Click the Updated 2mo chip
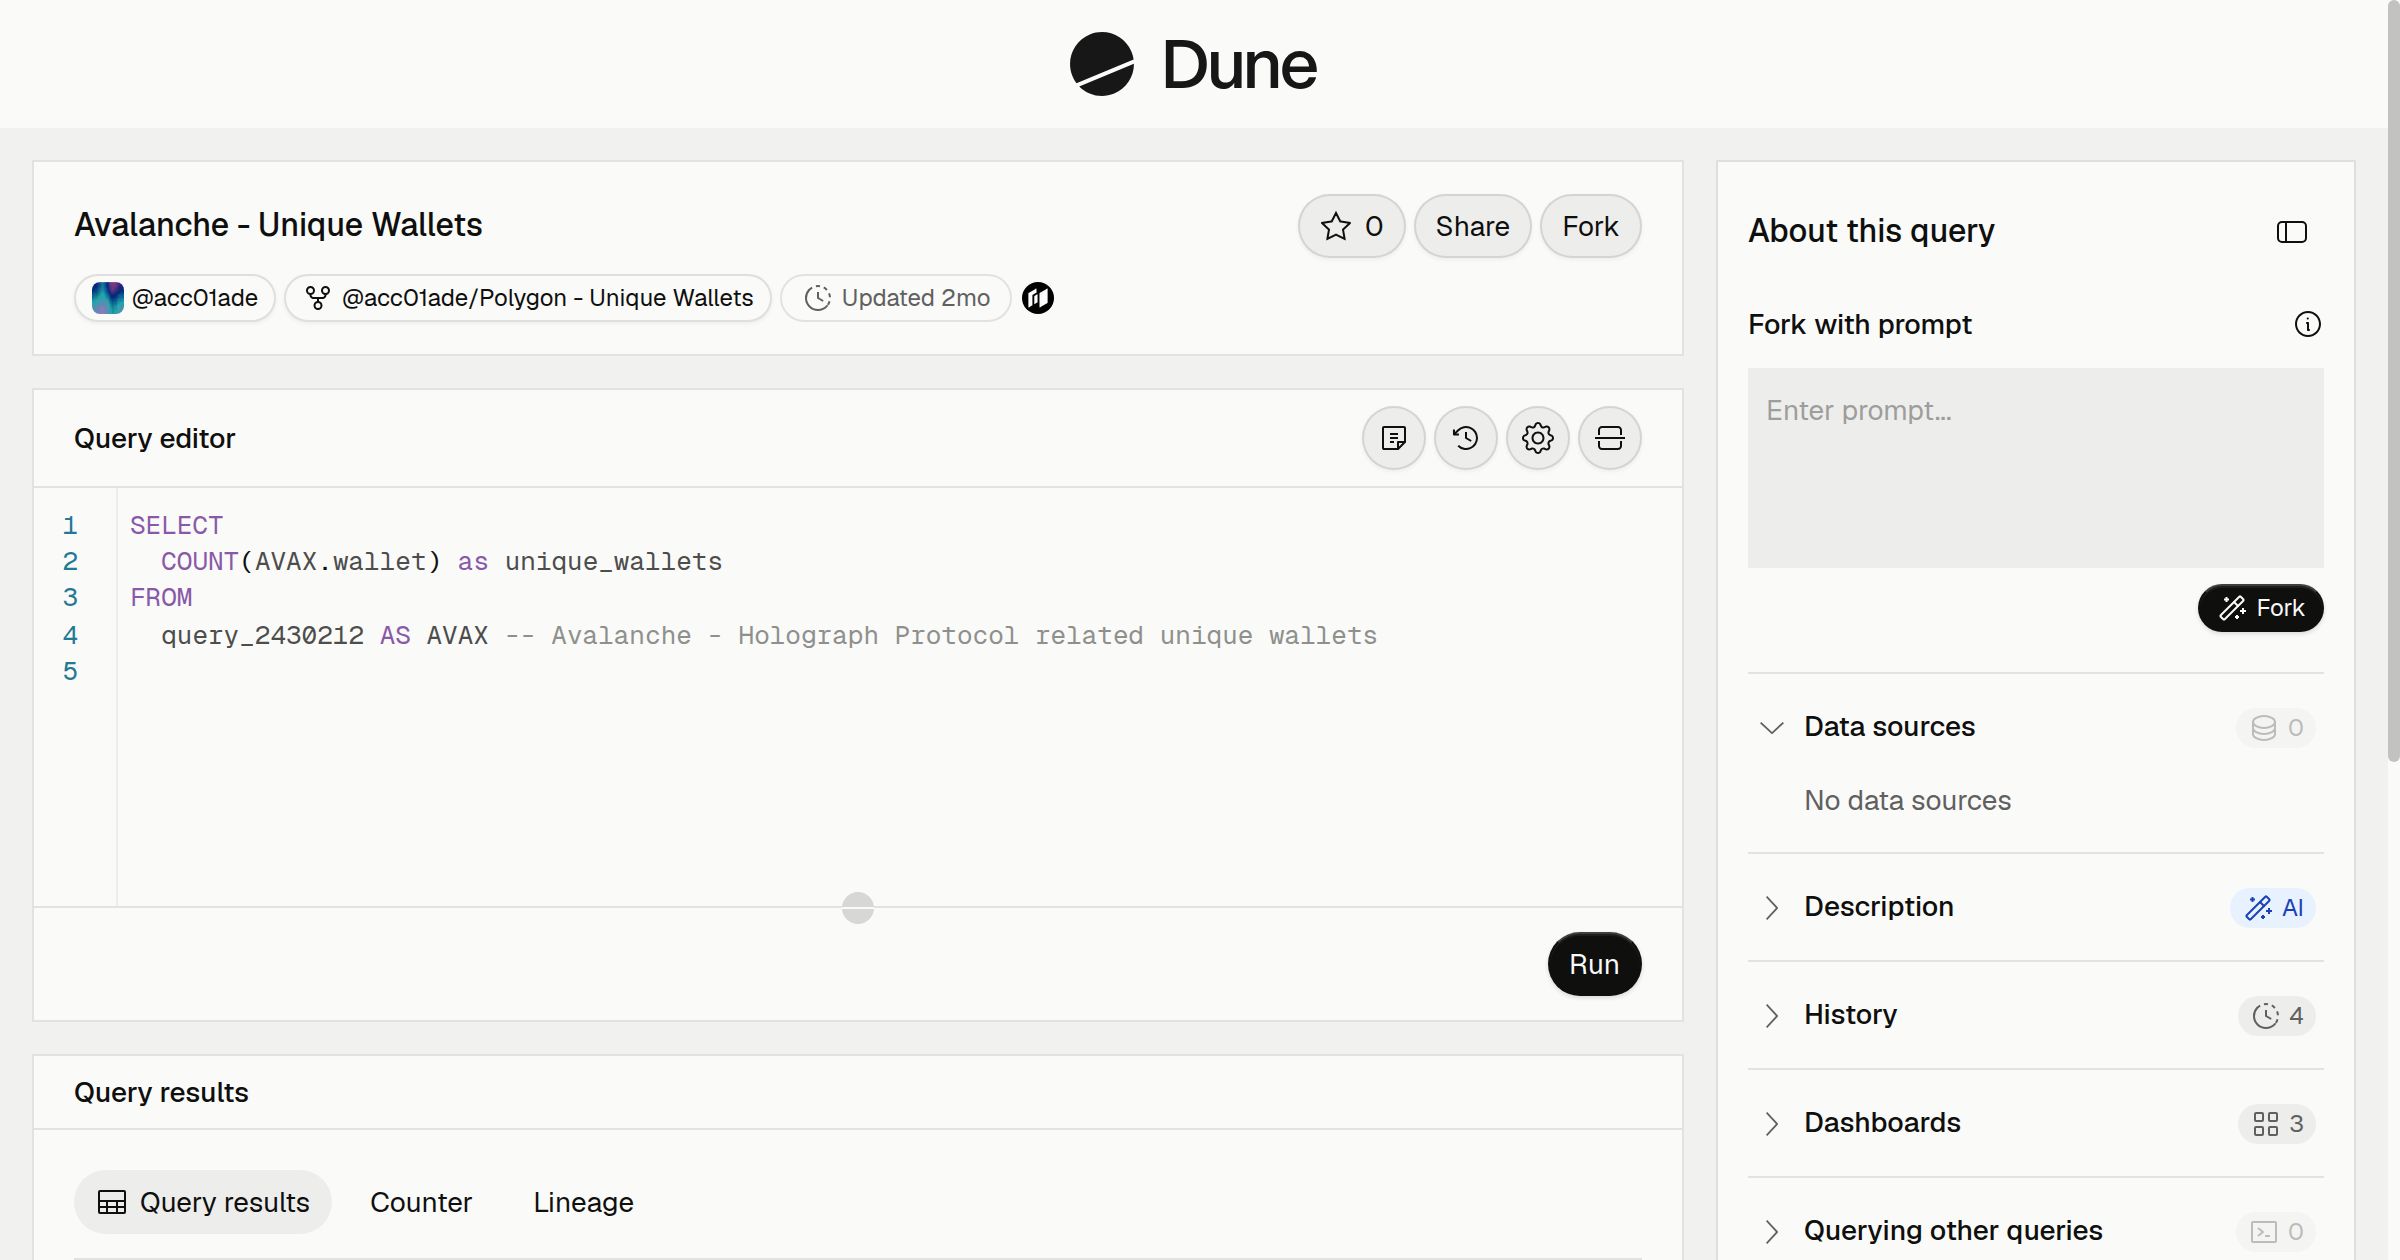Viewport: 2400px width, 1260px height. point(895,298)
